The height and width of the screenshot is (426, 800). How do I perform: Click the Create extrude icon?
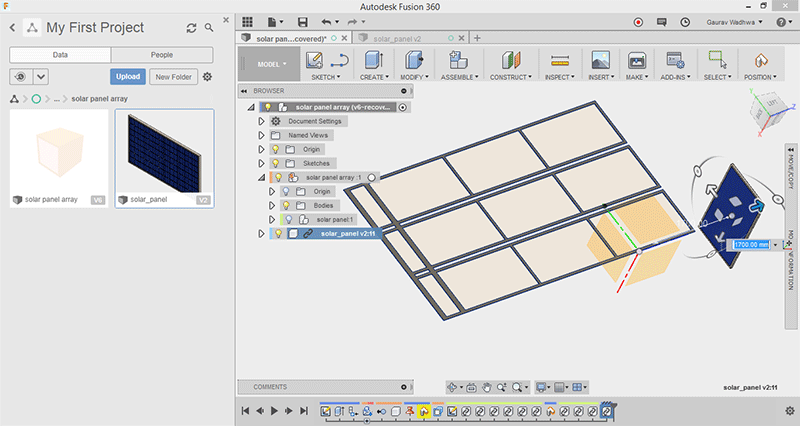coord(374,61)
